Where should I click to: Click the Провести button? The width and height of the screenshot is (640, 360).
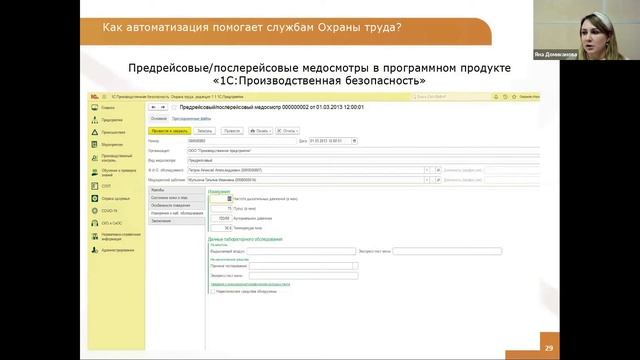pyautogui.click(x=232, y=131)
